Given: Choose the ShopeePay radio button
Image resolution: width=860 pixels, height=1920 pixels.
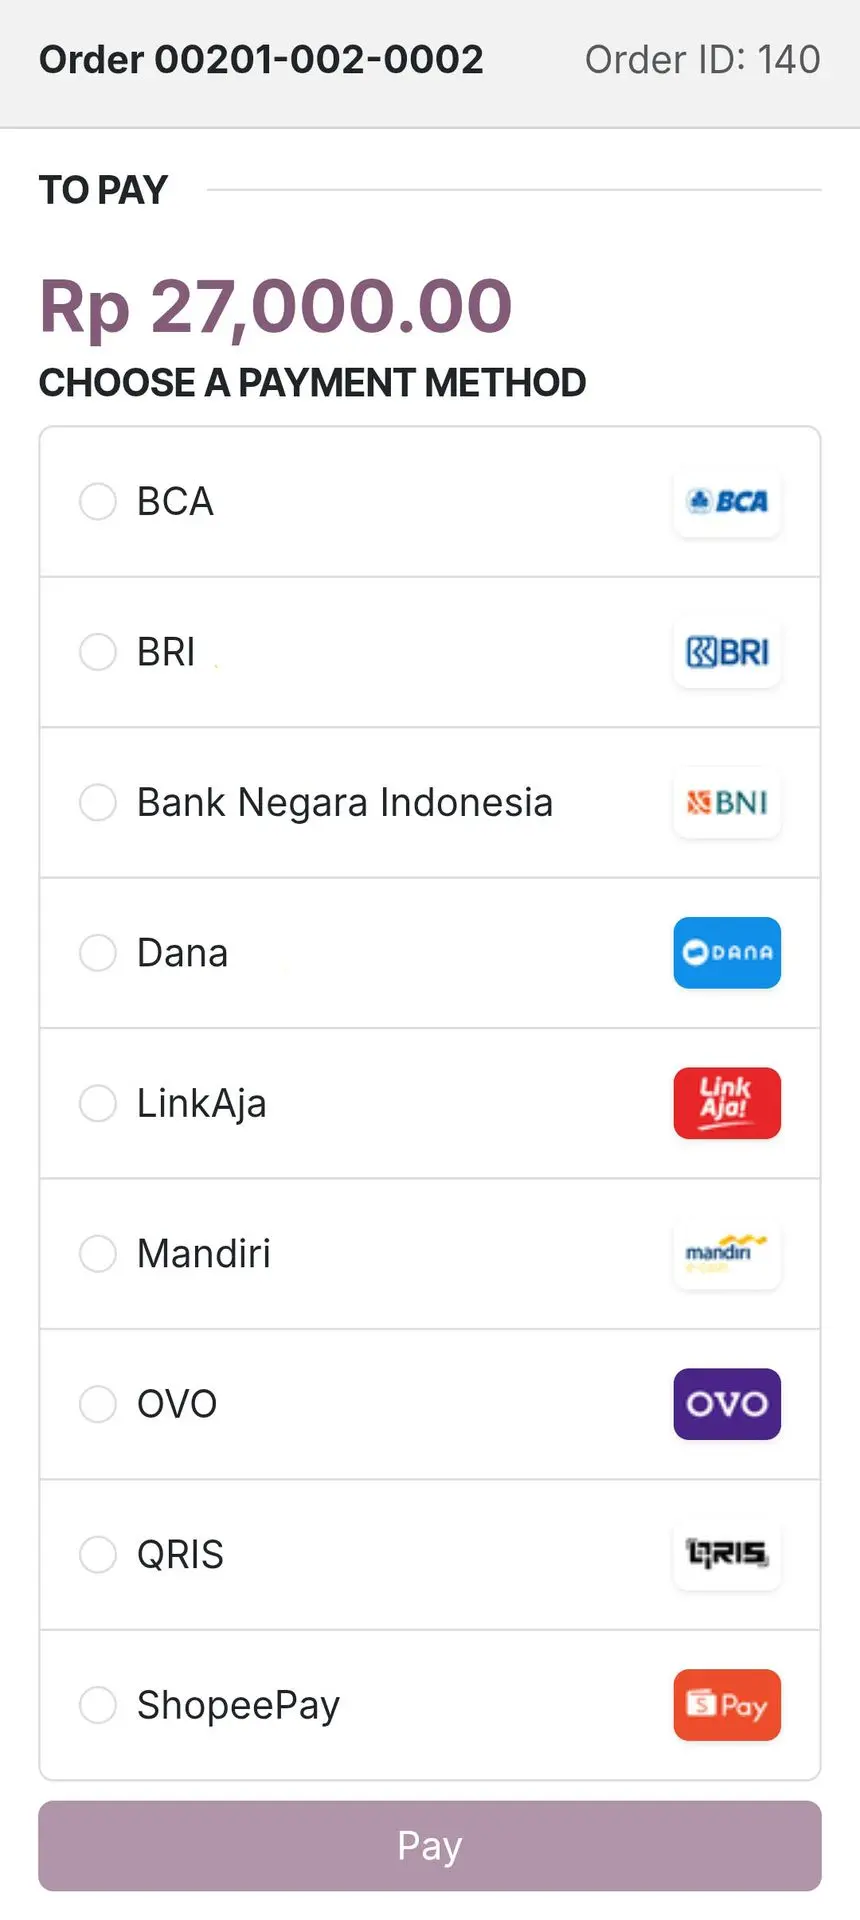Looking at the screenshot, I should pyautogui.click(x=98, y=1705).
